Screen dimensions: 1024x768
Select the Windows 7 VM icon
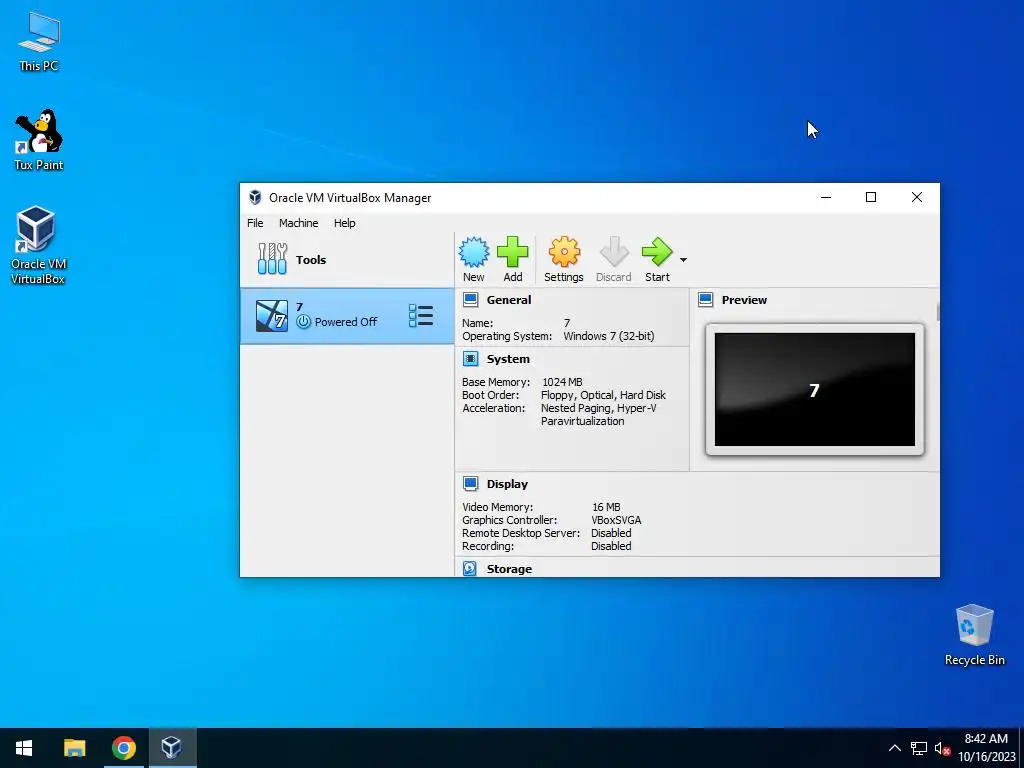point(272,316)
